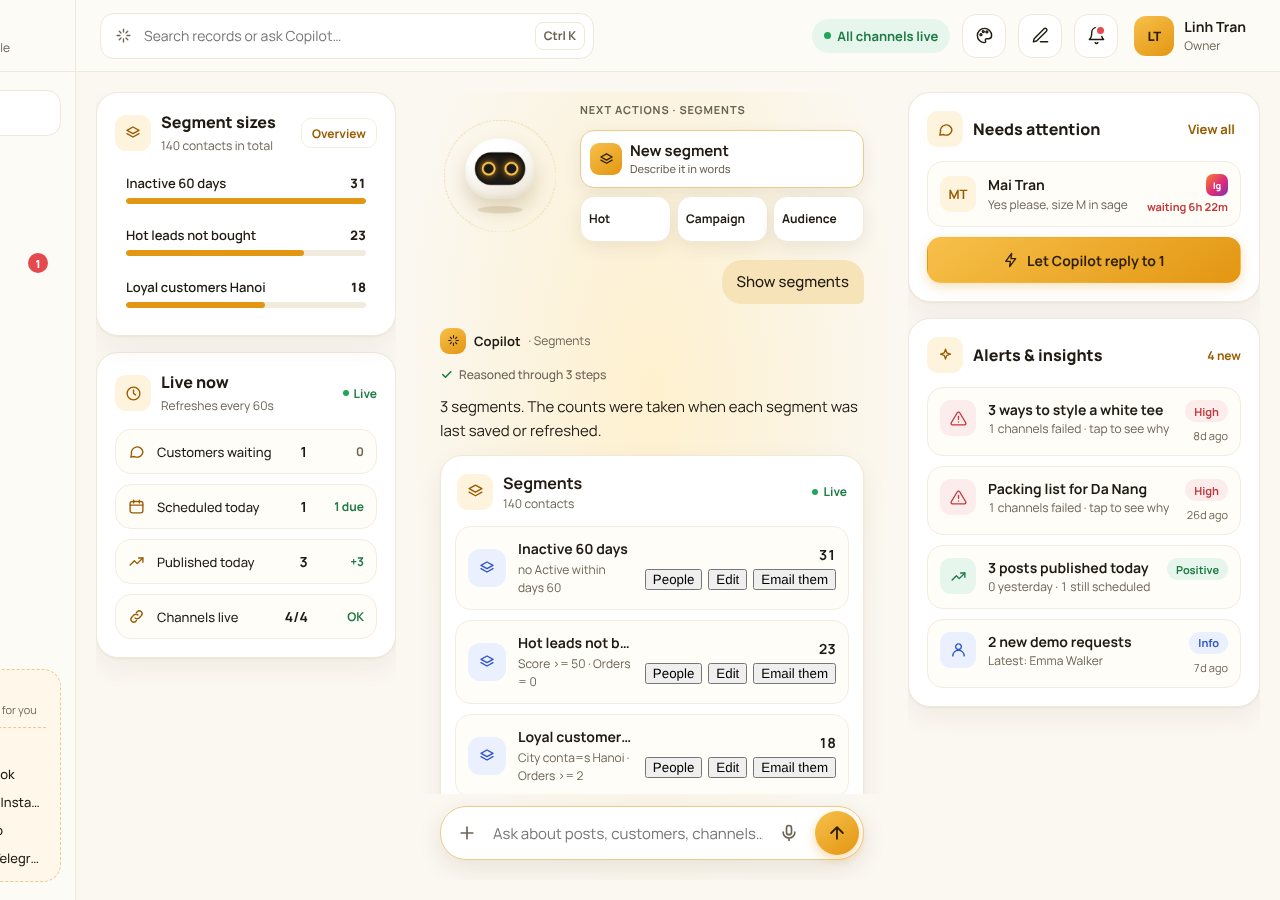The image size is (1280, 900).
Task: Click the Copilot robot avatar
Action: tap(499, 174)
